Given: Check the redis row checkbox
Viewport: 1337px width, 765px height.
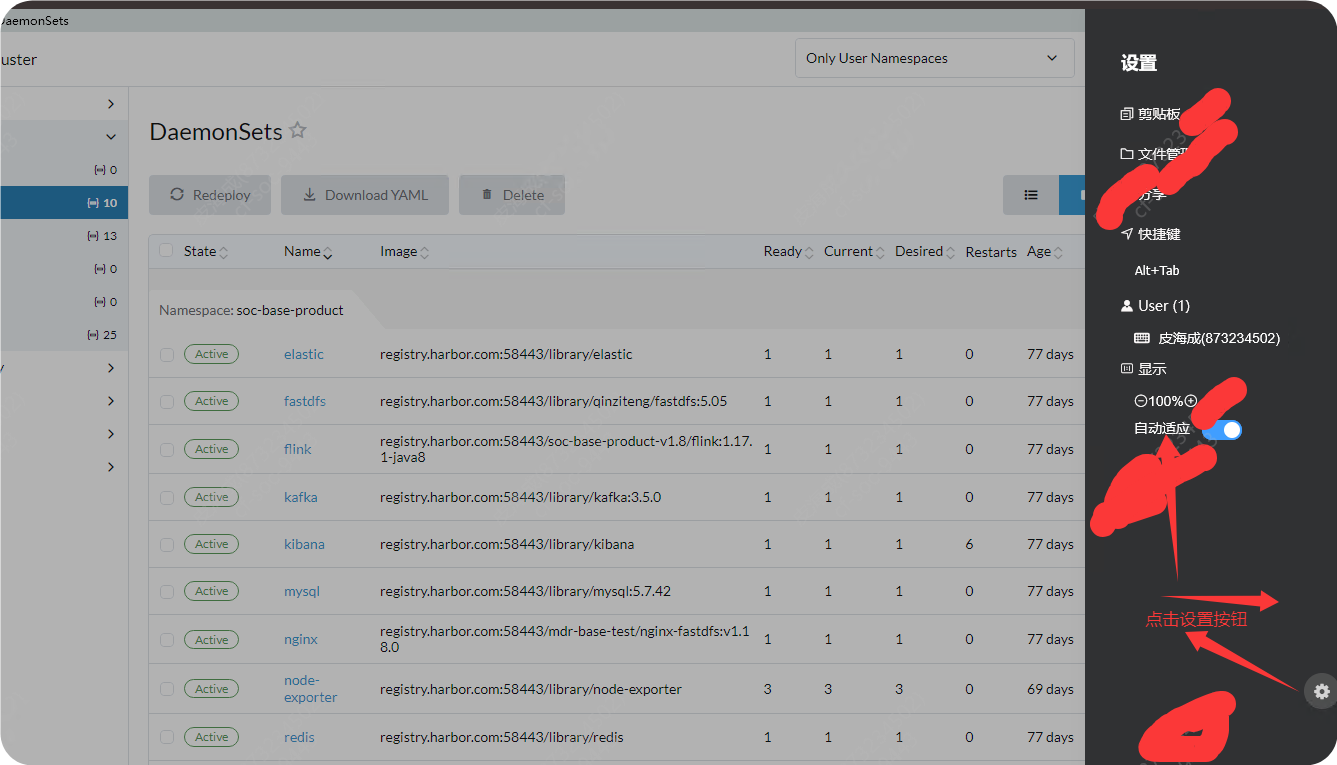Looking at the screenshot, I should point(167,737).
